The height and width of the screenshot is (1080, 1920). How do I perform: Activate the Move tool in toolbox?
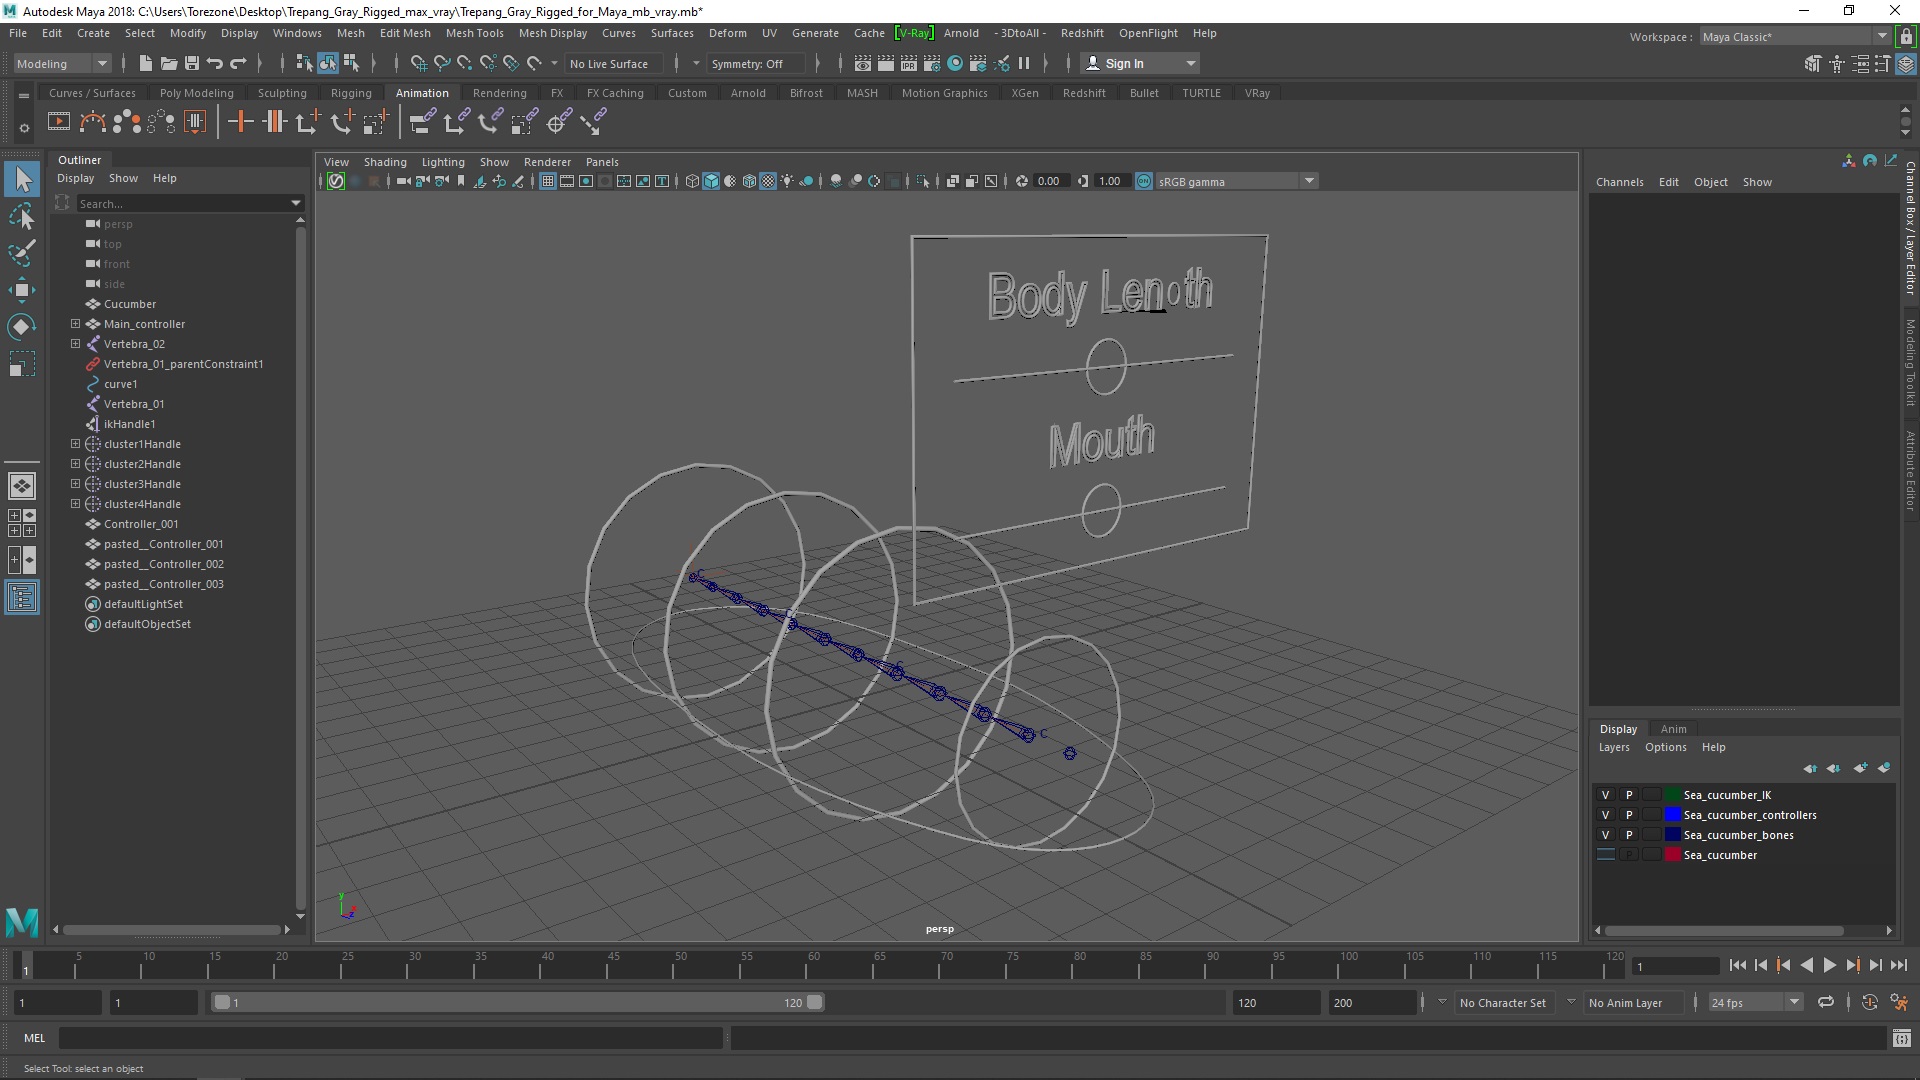click(22, 290)
